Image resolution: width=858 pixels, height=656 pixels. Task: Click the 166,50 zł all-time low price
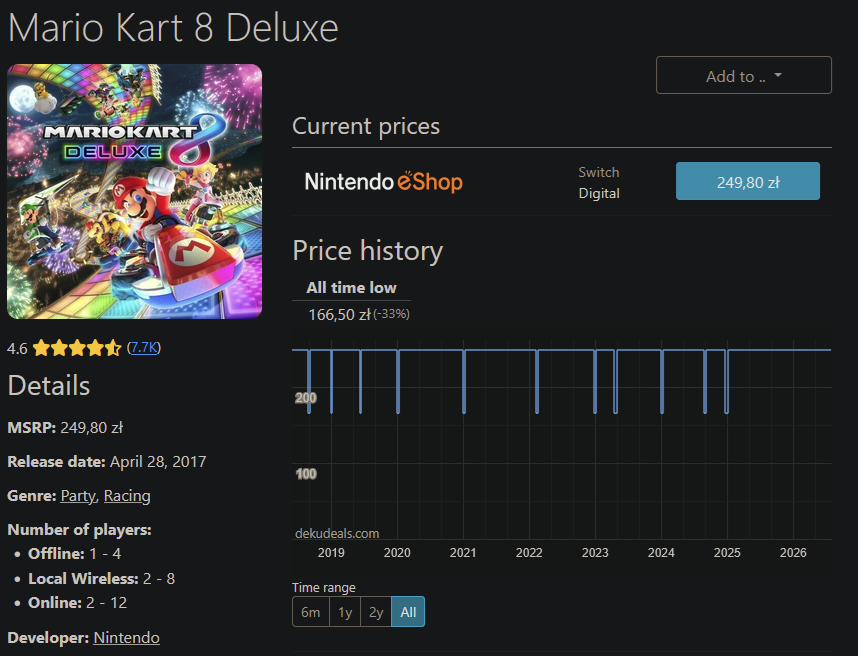click(339, 315)
